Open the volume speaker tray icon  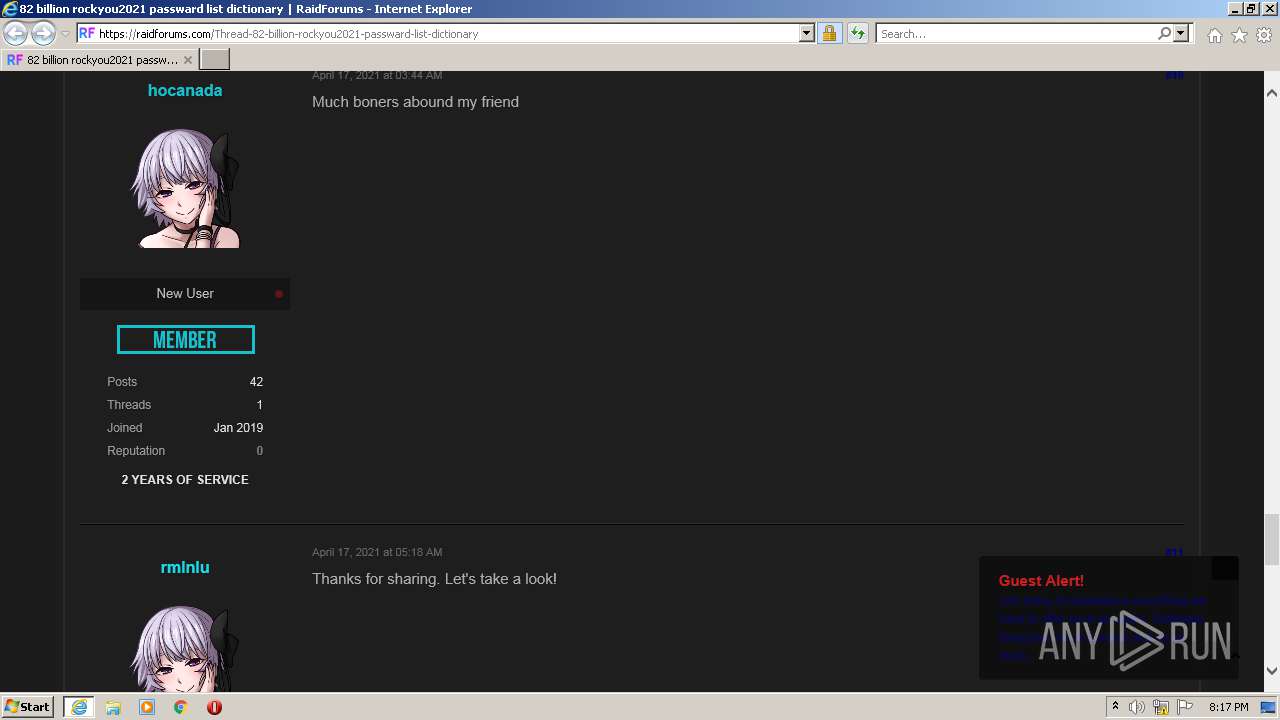(1137, 707)
